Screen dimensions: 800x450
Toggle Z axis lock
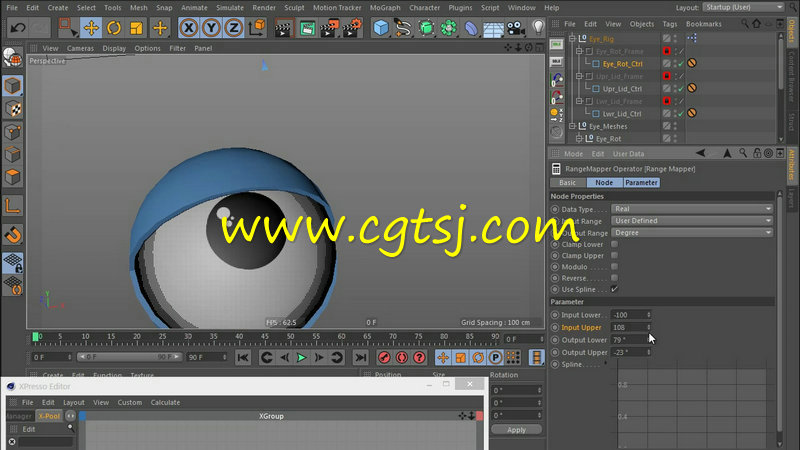pos(234,28)
